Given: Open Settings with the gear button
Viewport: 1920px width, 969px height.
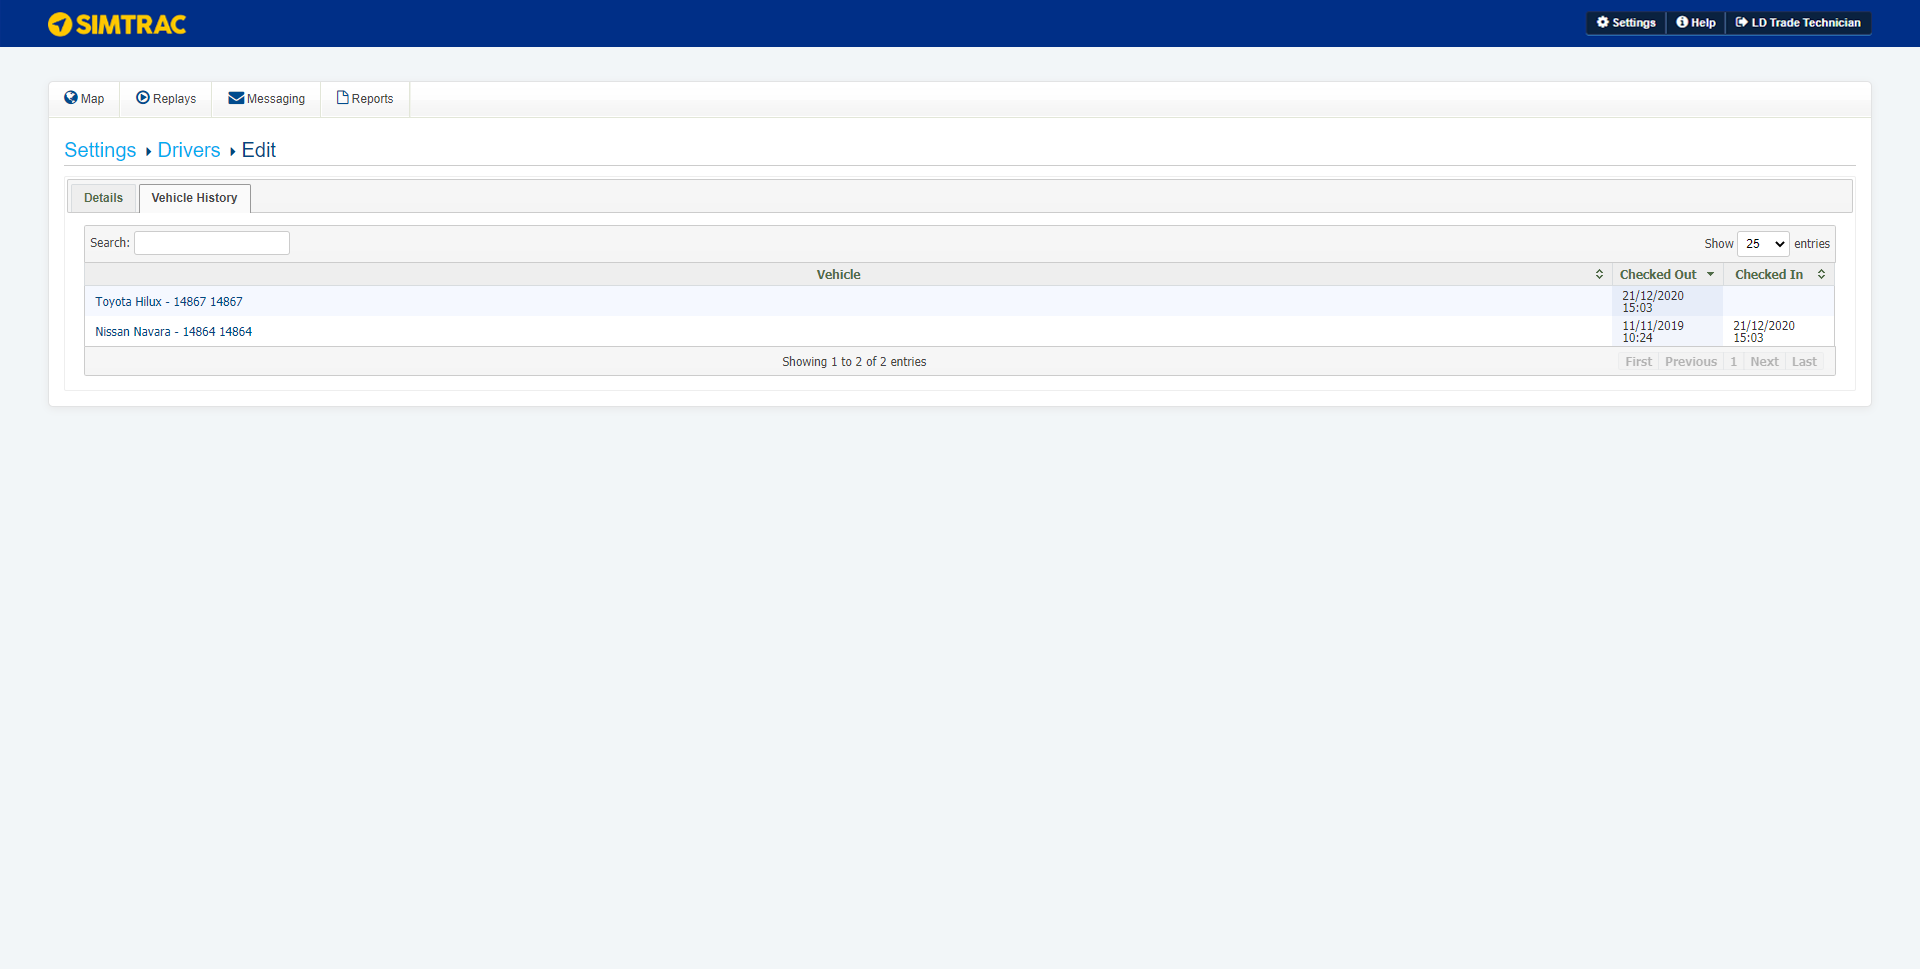Looking at the screenshot, I should pos(1626,23).
